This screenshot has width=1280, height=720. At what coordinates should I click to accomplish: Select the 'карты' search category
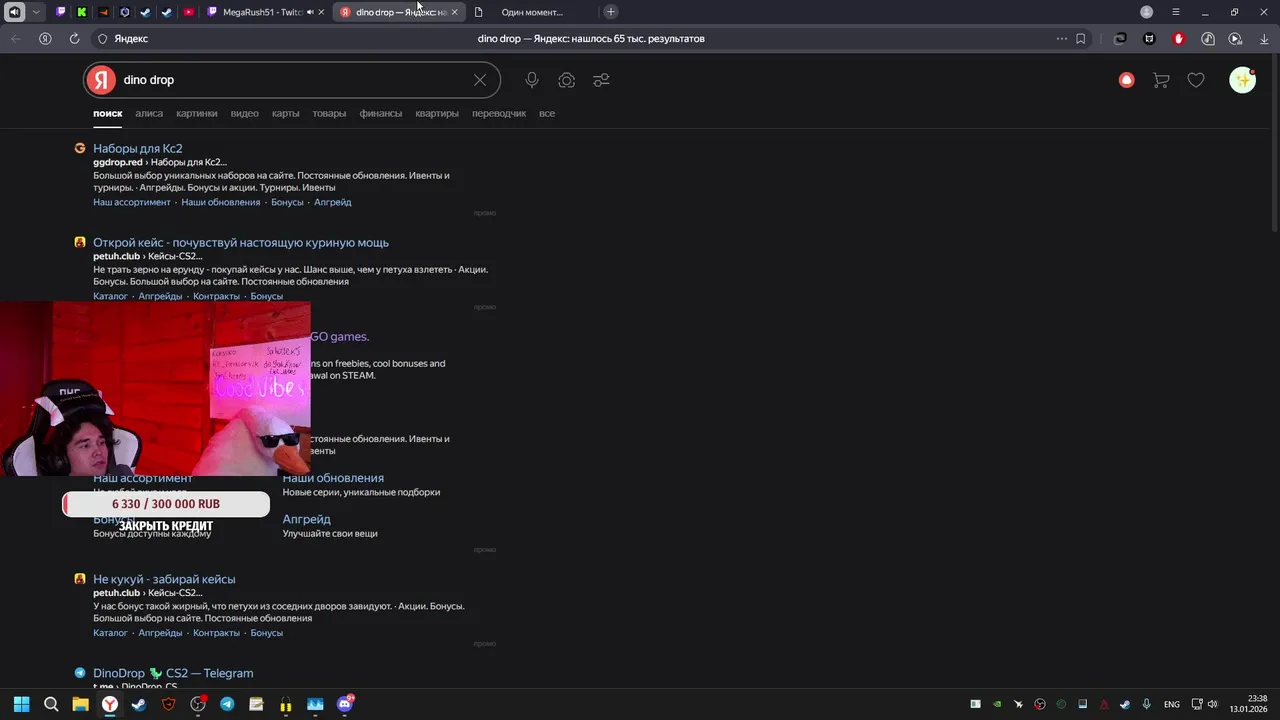(x=286, y=113)
